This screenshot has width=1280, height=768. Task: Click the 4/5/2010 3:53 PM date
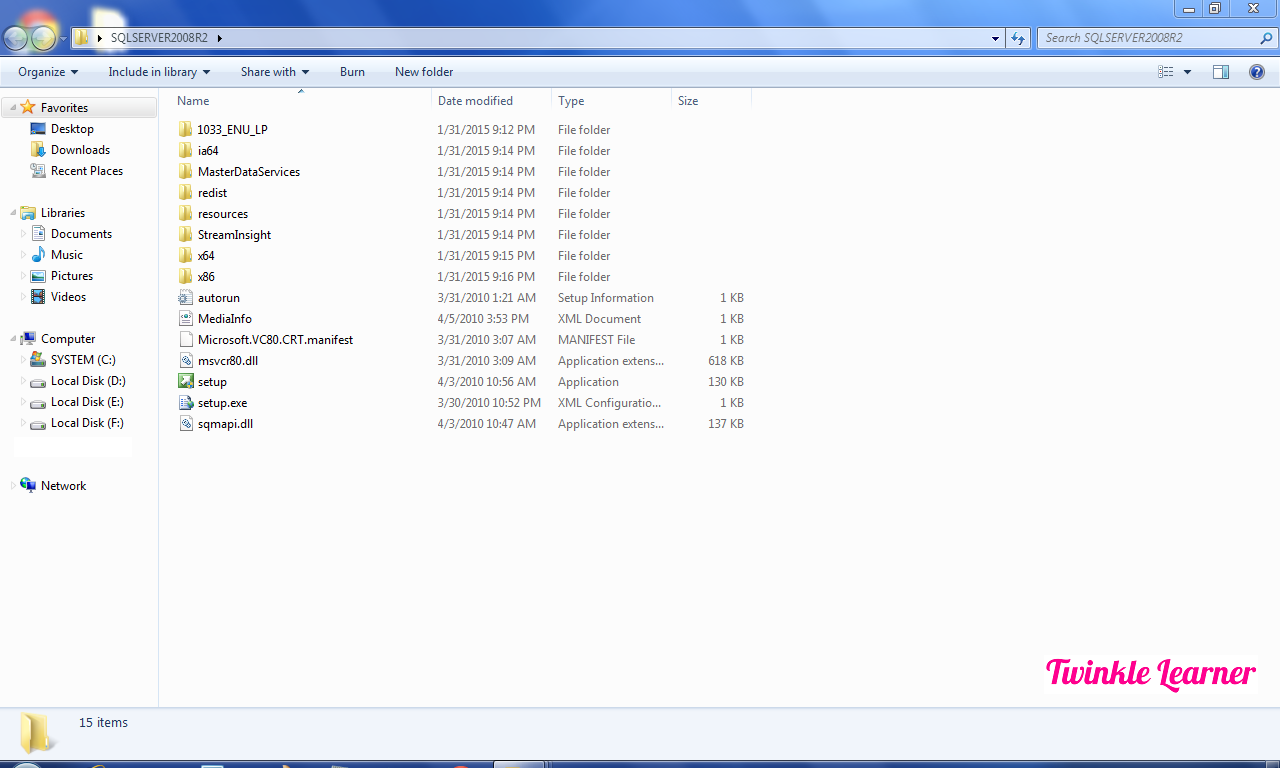pos(485,319)
